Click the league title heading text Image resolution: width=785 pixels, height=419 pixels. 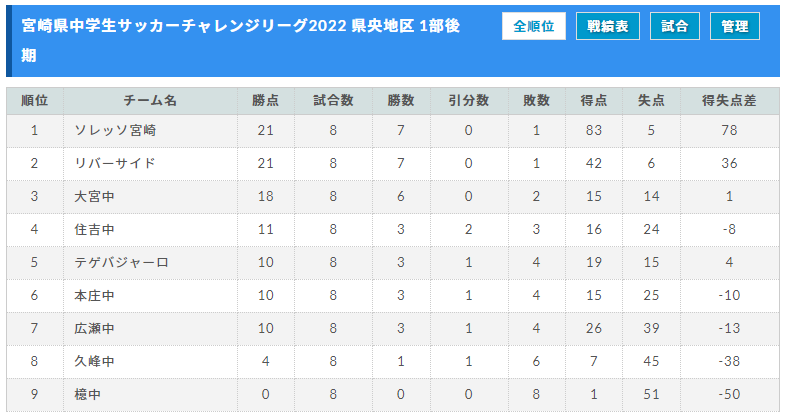pos(240,40)
